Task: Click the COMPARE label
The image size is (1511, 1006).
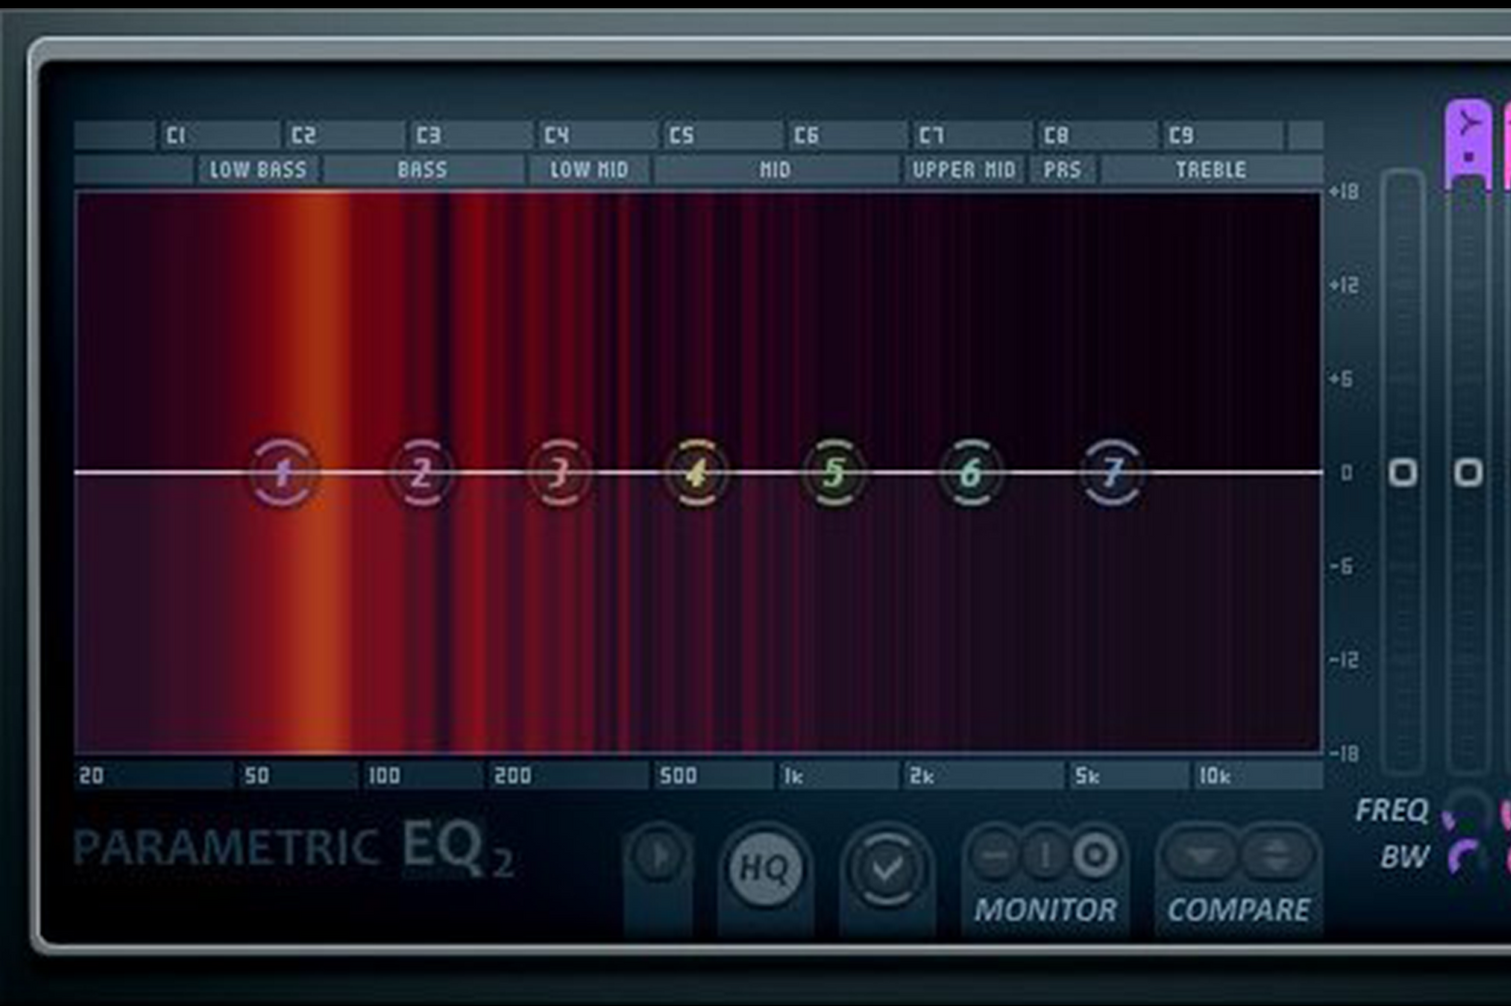Action: (1238, 910)
